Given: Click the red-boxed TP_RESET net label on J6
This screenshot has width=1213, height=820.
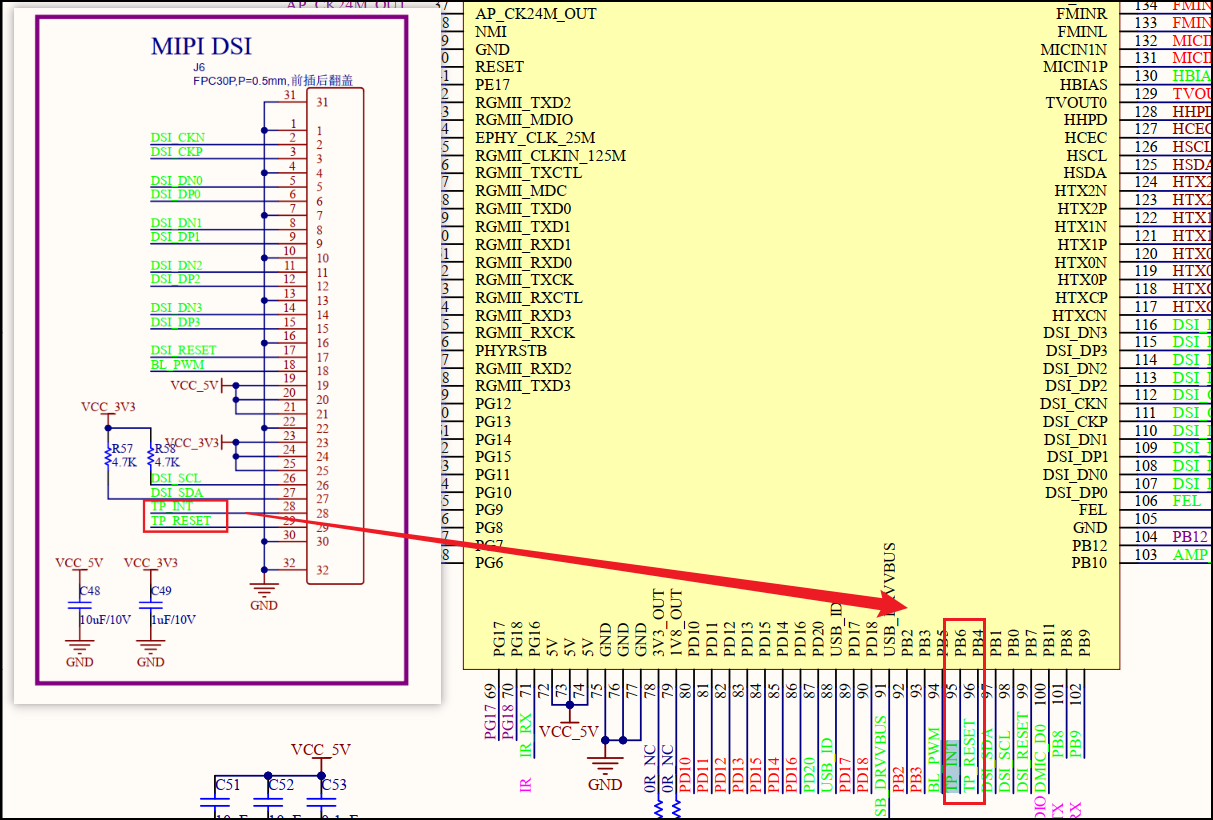Looking at the screenshot, I should click(181, 521).
